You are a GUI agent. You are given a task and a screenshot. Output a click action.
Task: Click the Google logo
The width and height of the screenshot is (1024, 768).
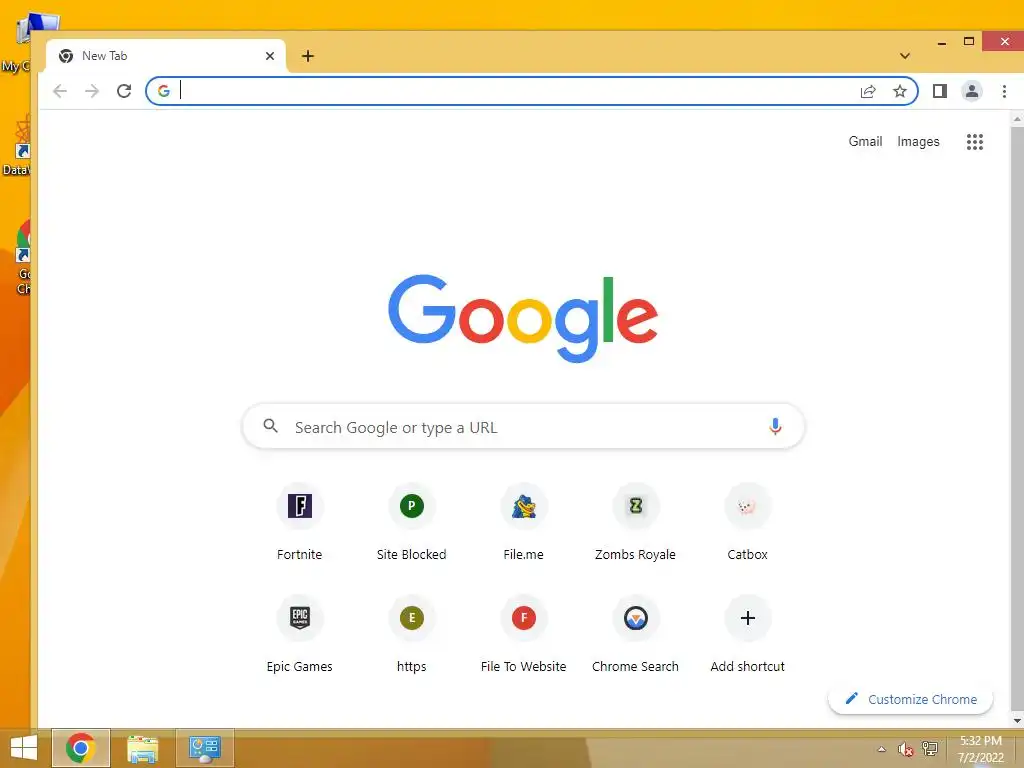point(523,318)
